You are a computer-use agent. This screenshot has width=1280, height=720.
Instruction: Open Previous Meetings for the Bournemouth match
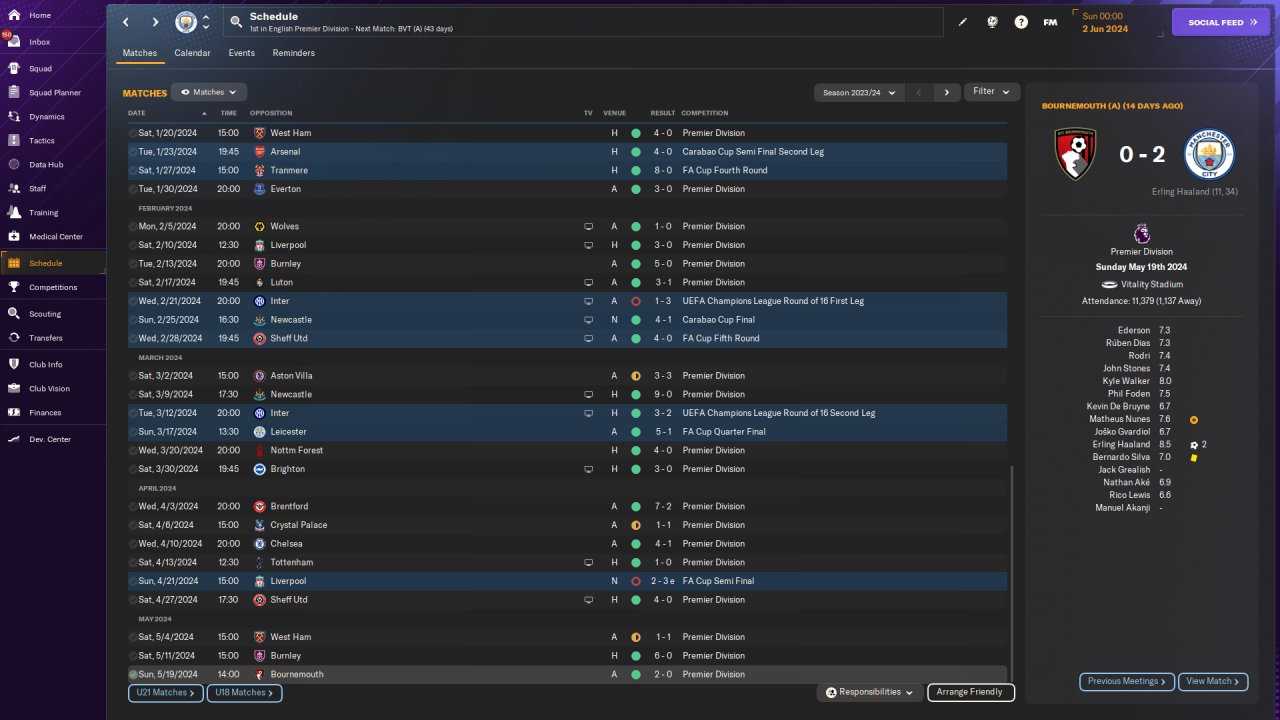point(1127,681)
